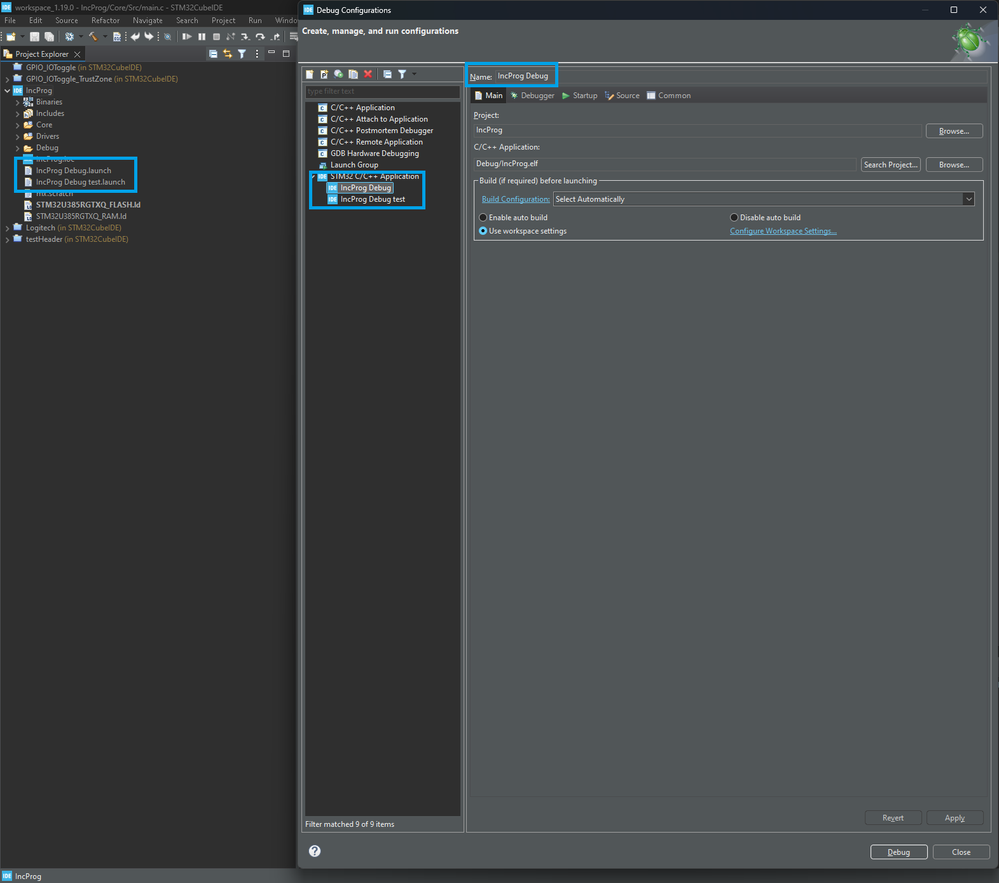Click the redo forward-arrow toolbar icon

tap(148, 37)
